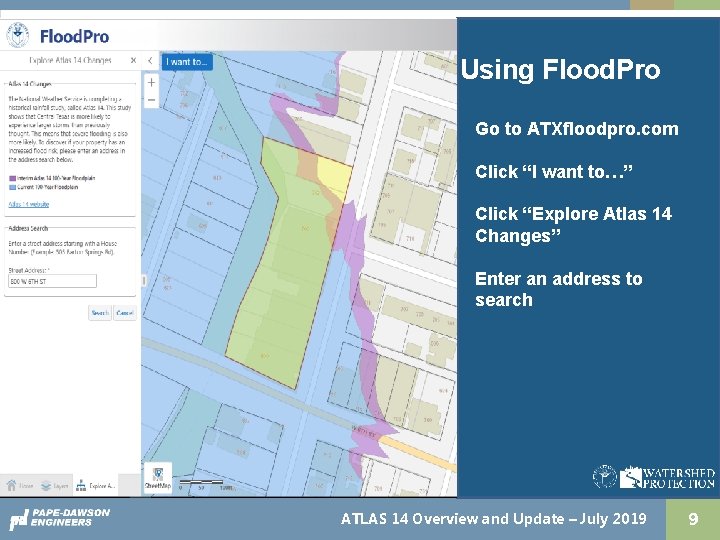
Task: Click the Cancel button
Action: coord(124,313)
